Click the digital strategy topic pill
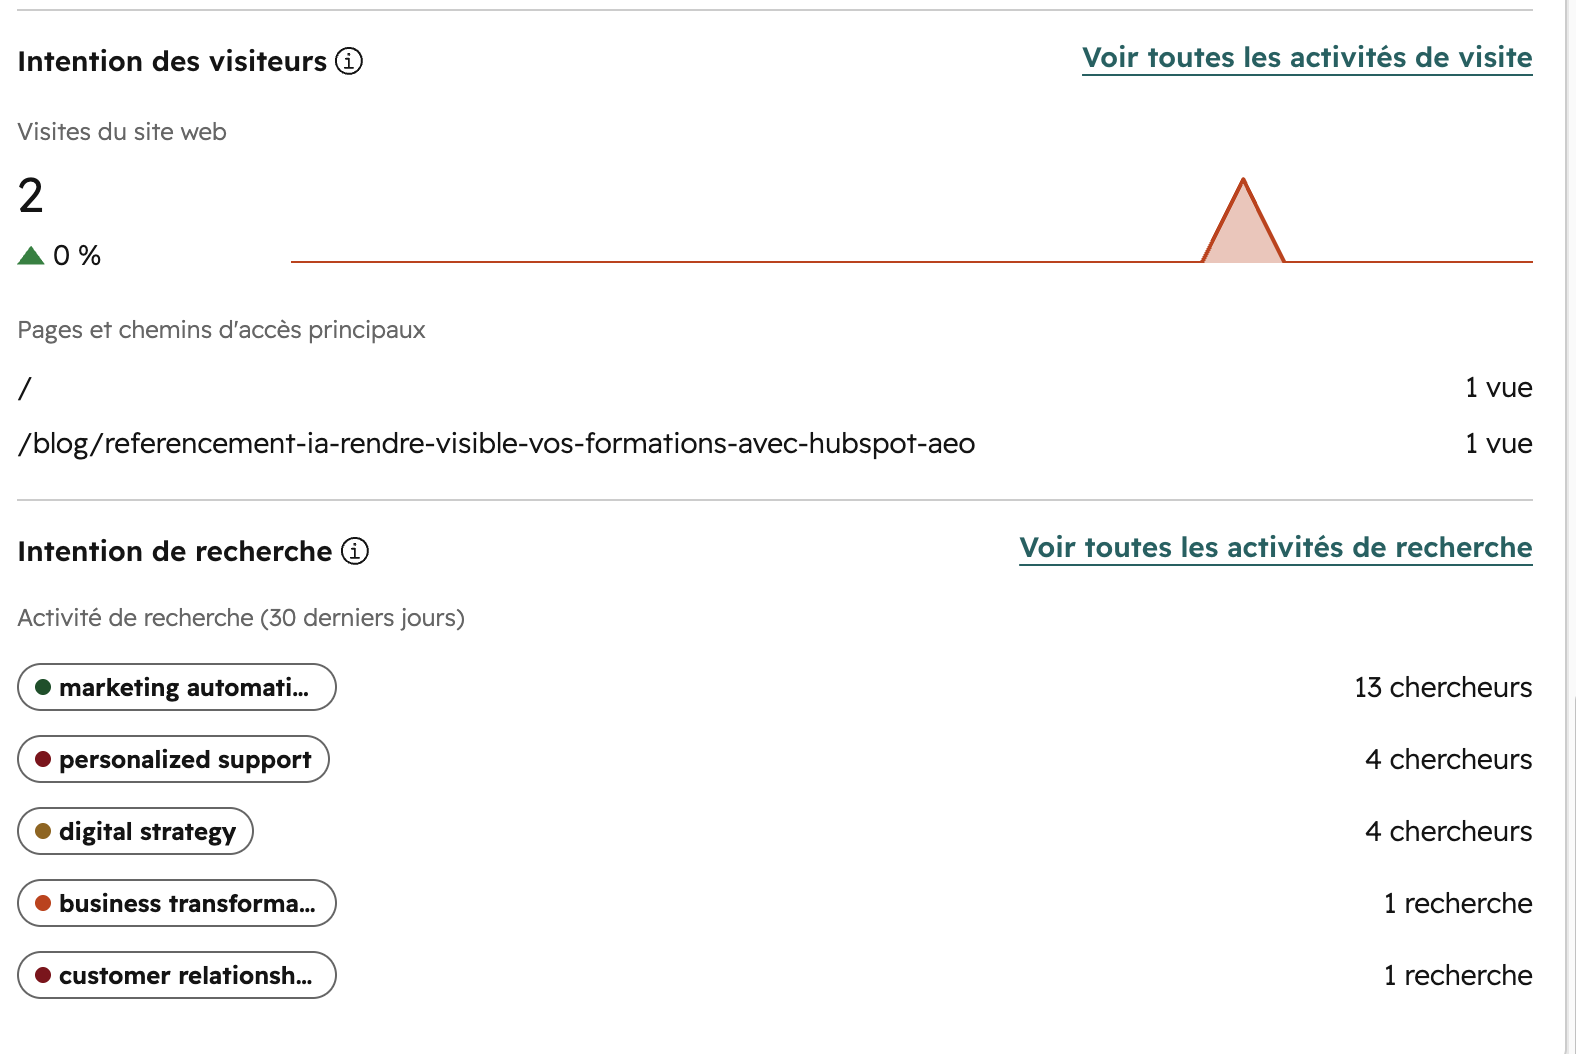The image size is (1576, 1054). 136,831
